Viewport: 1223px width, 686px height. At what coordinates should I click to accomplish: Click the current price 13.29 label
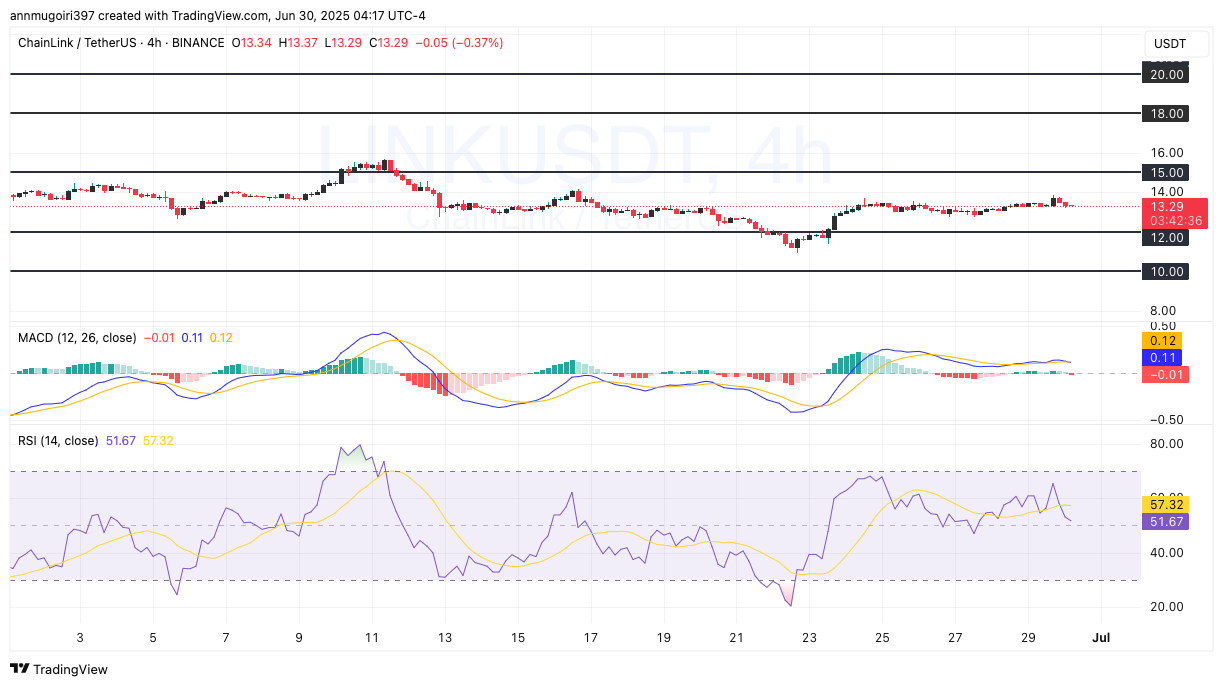1167,206
